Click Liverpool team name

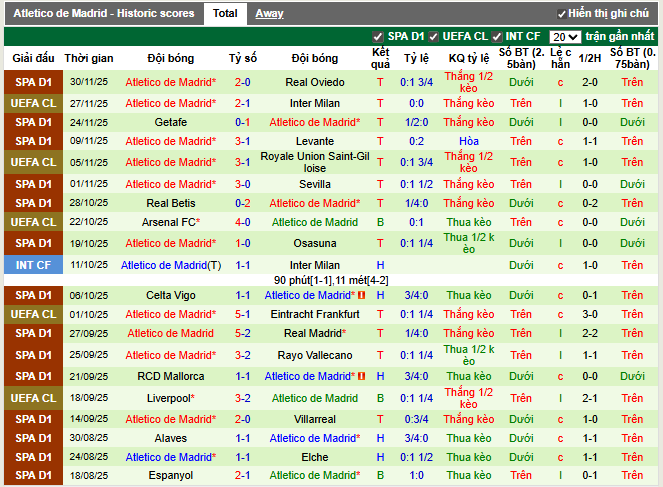(x=171, y=398)
